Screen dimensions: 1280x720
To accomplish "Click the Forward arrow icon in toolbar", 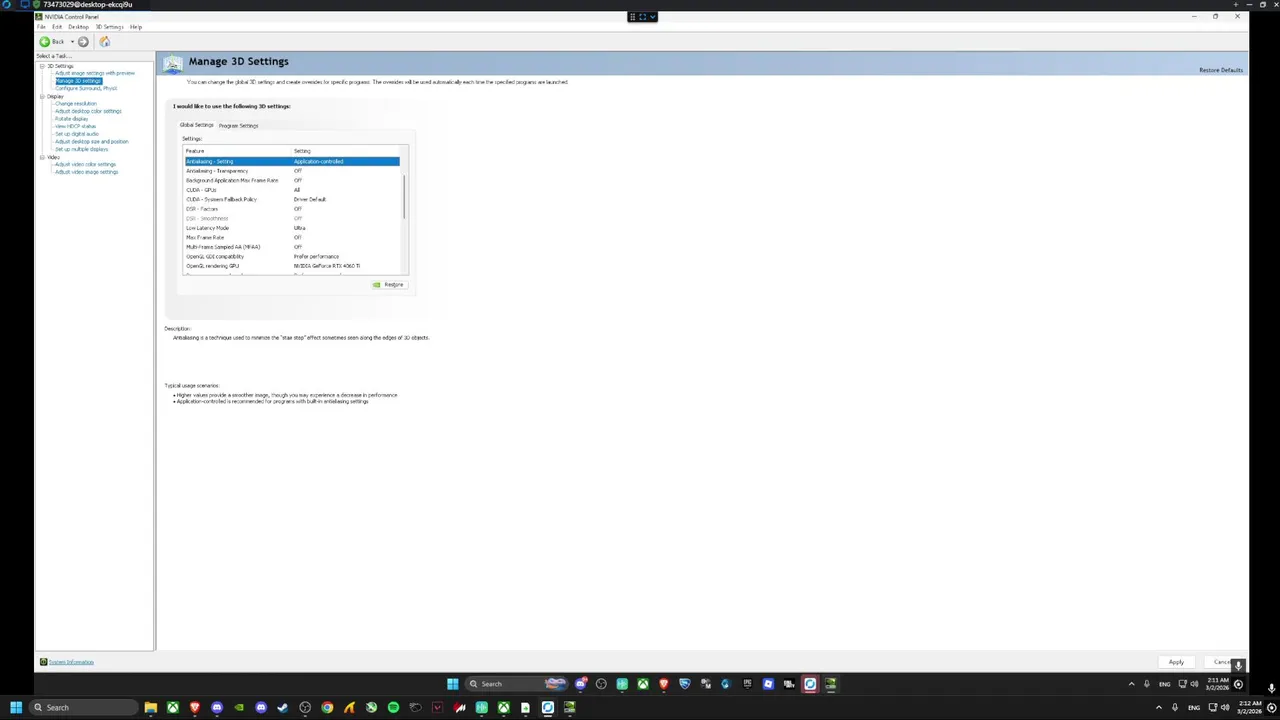I will [83, 42].
